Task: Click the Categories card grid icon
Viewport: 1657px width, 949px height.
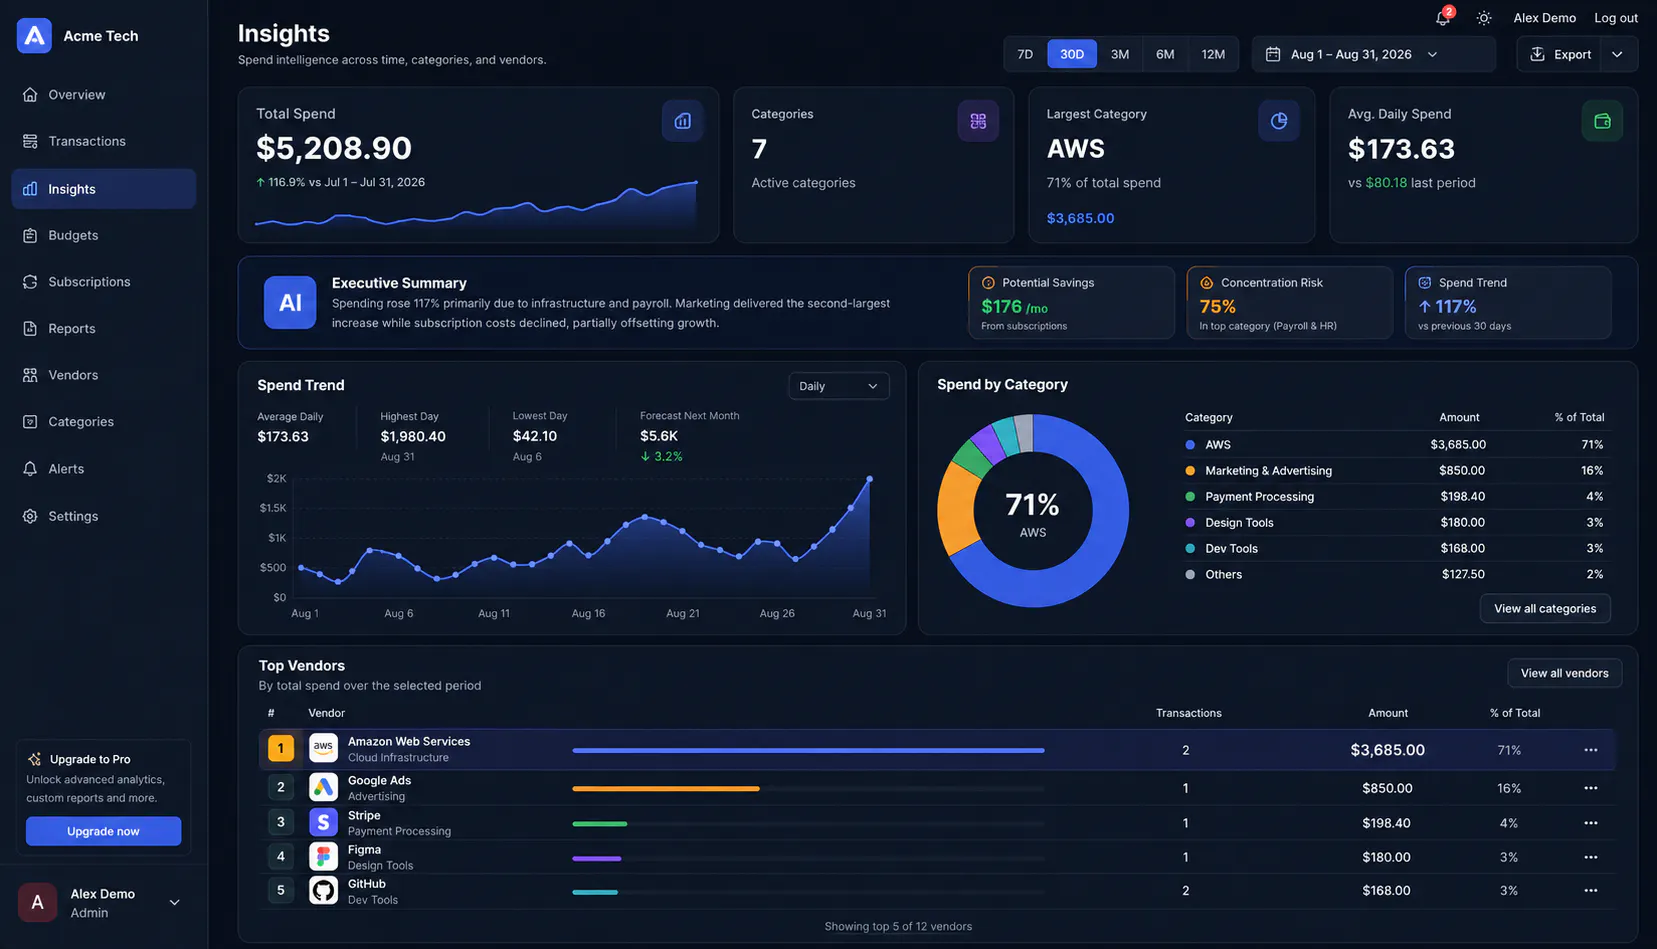Action: (978, 121)
